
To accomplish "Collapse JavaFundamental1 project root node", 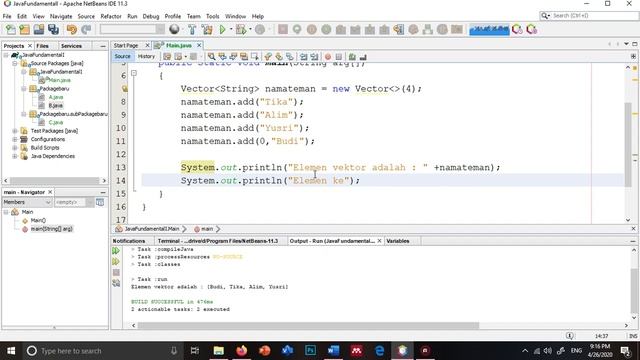I will click(x=6, y=55).
